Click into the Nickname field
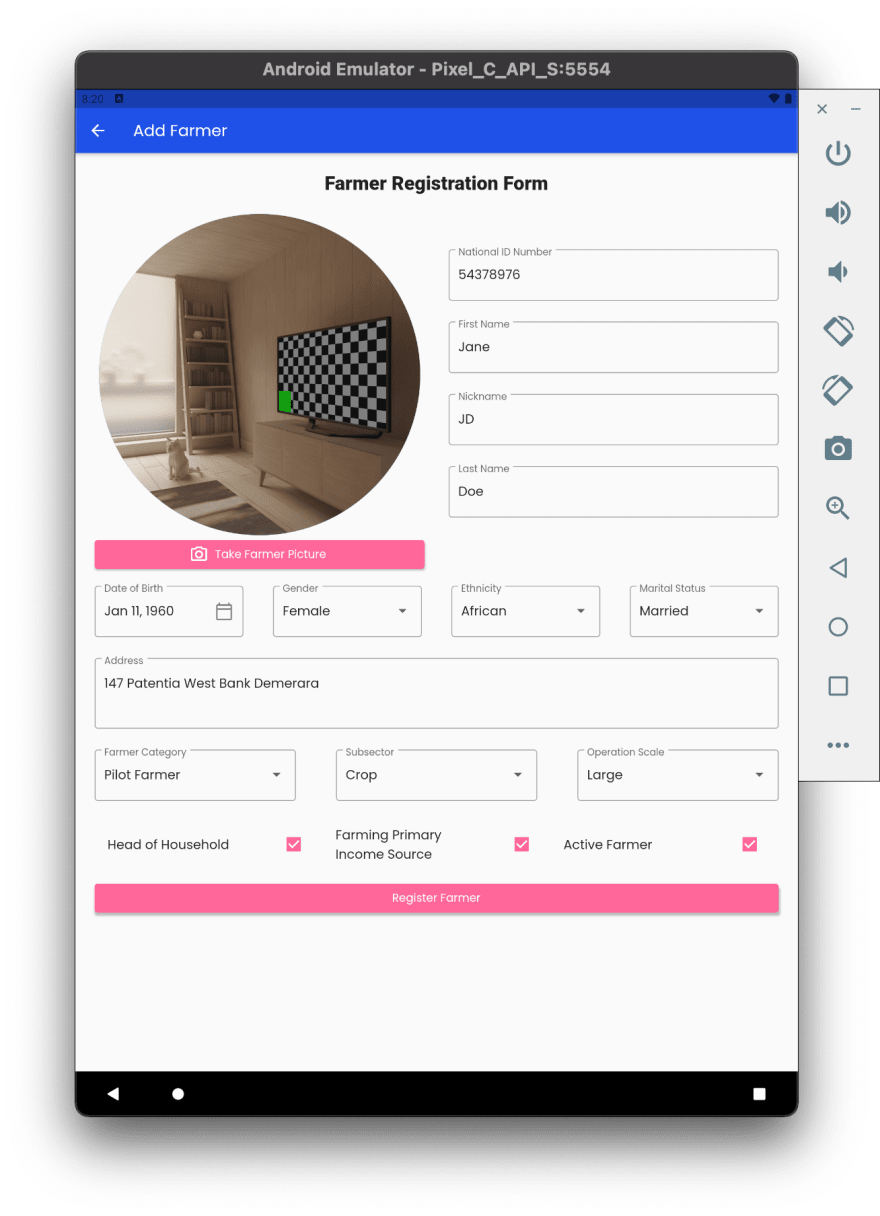Viewport: 880px width, 1216px height. 614,419
